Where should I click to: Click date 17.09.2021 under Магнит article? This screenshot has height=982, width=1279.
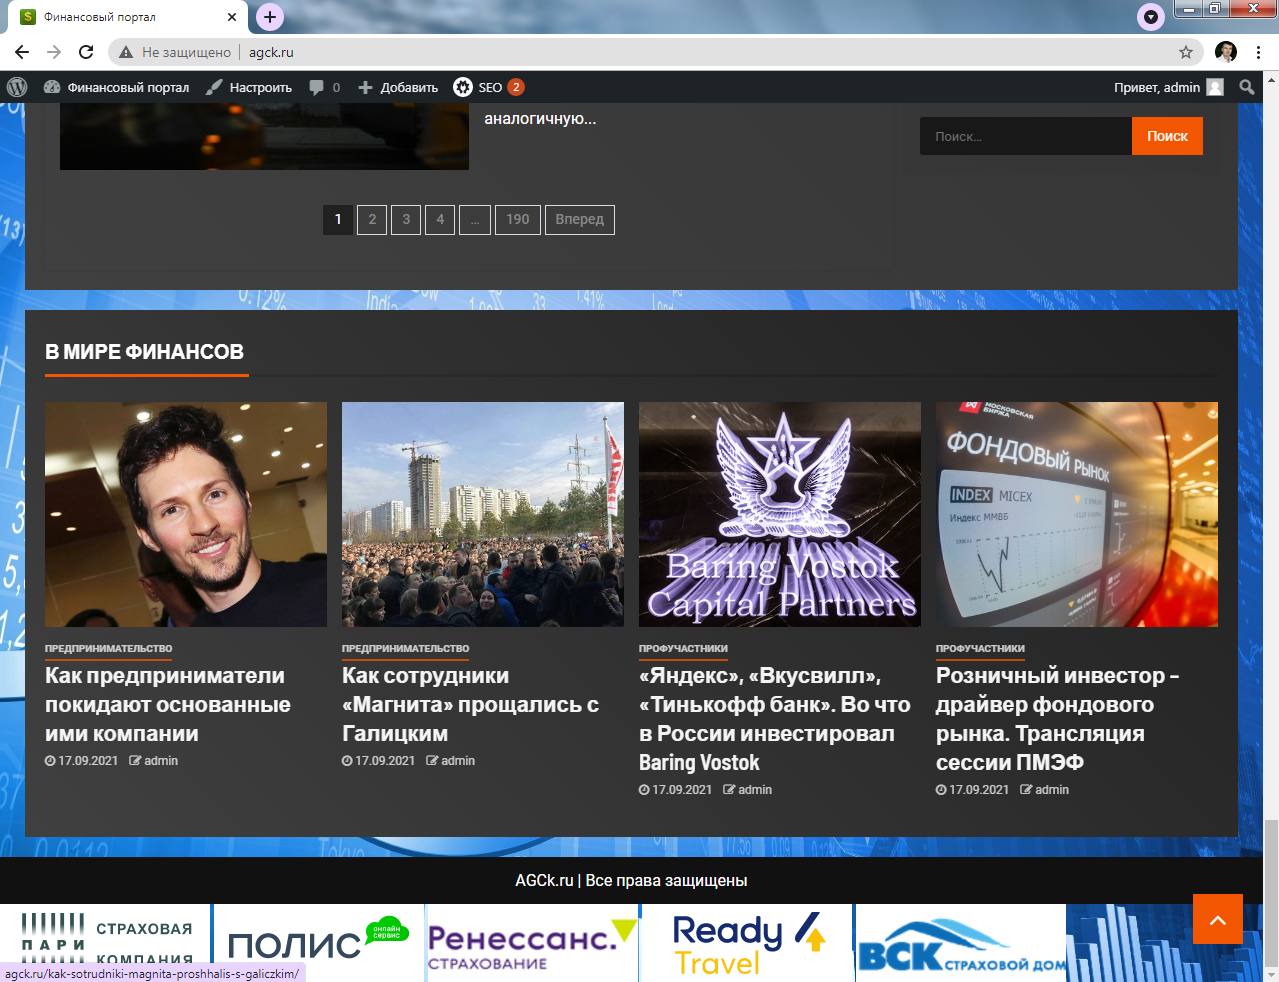tap(379, 761)
